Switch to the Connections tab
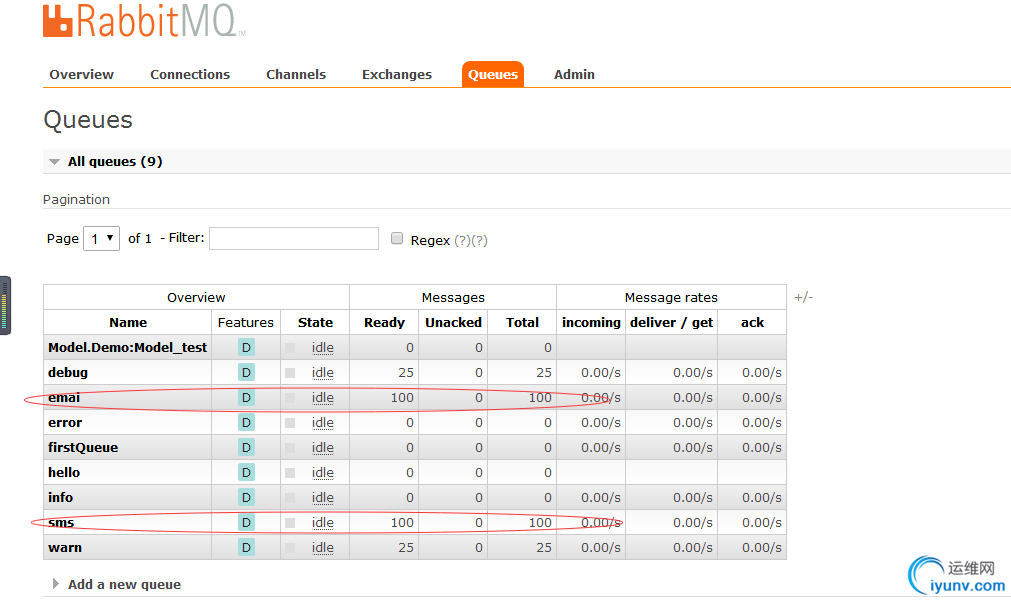1011x602 pixels. click(x=190, y=75)
